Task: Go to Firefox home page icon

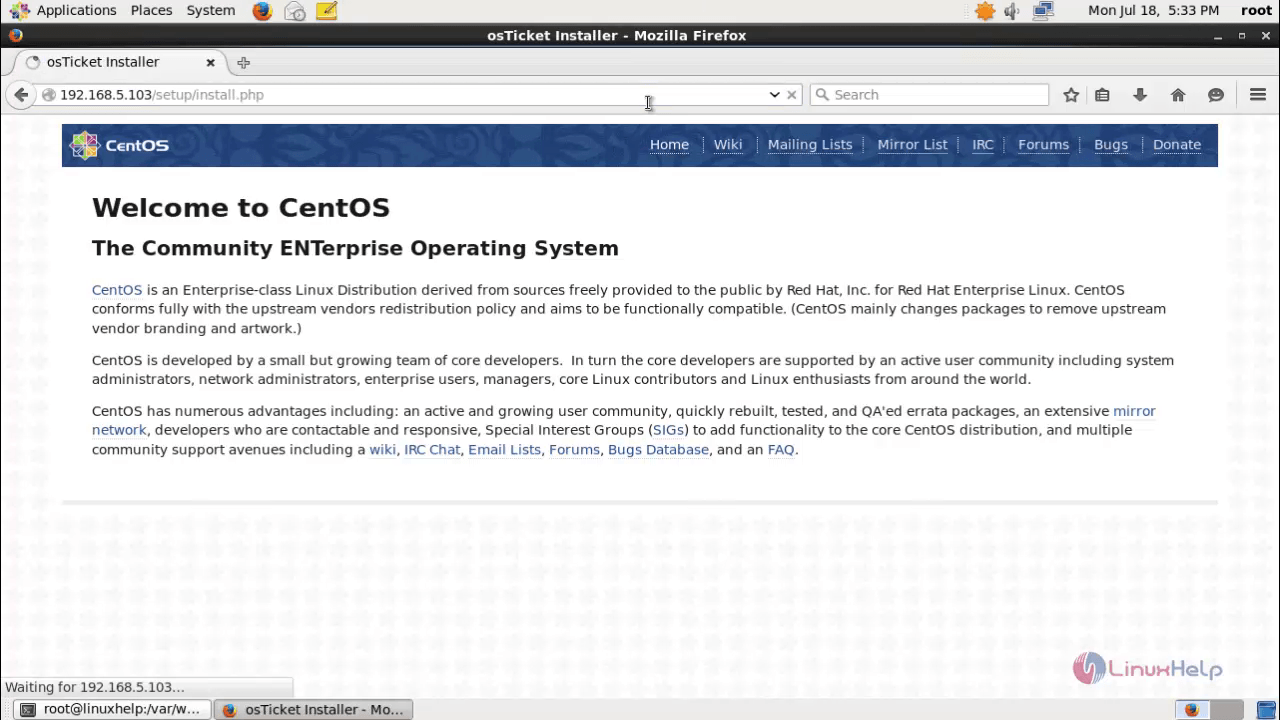Action: coord(1178,95)
